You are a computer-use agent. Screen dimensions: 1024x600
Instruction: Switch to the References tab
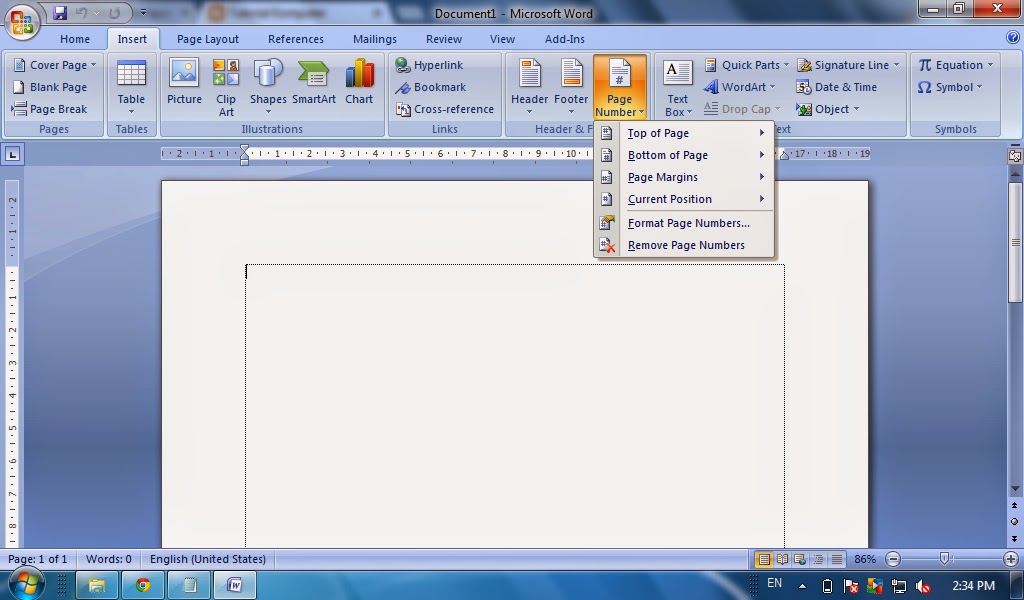click(296, 39)
